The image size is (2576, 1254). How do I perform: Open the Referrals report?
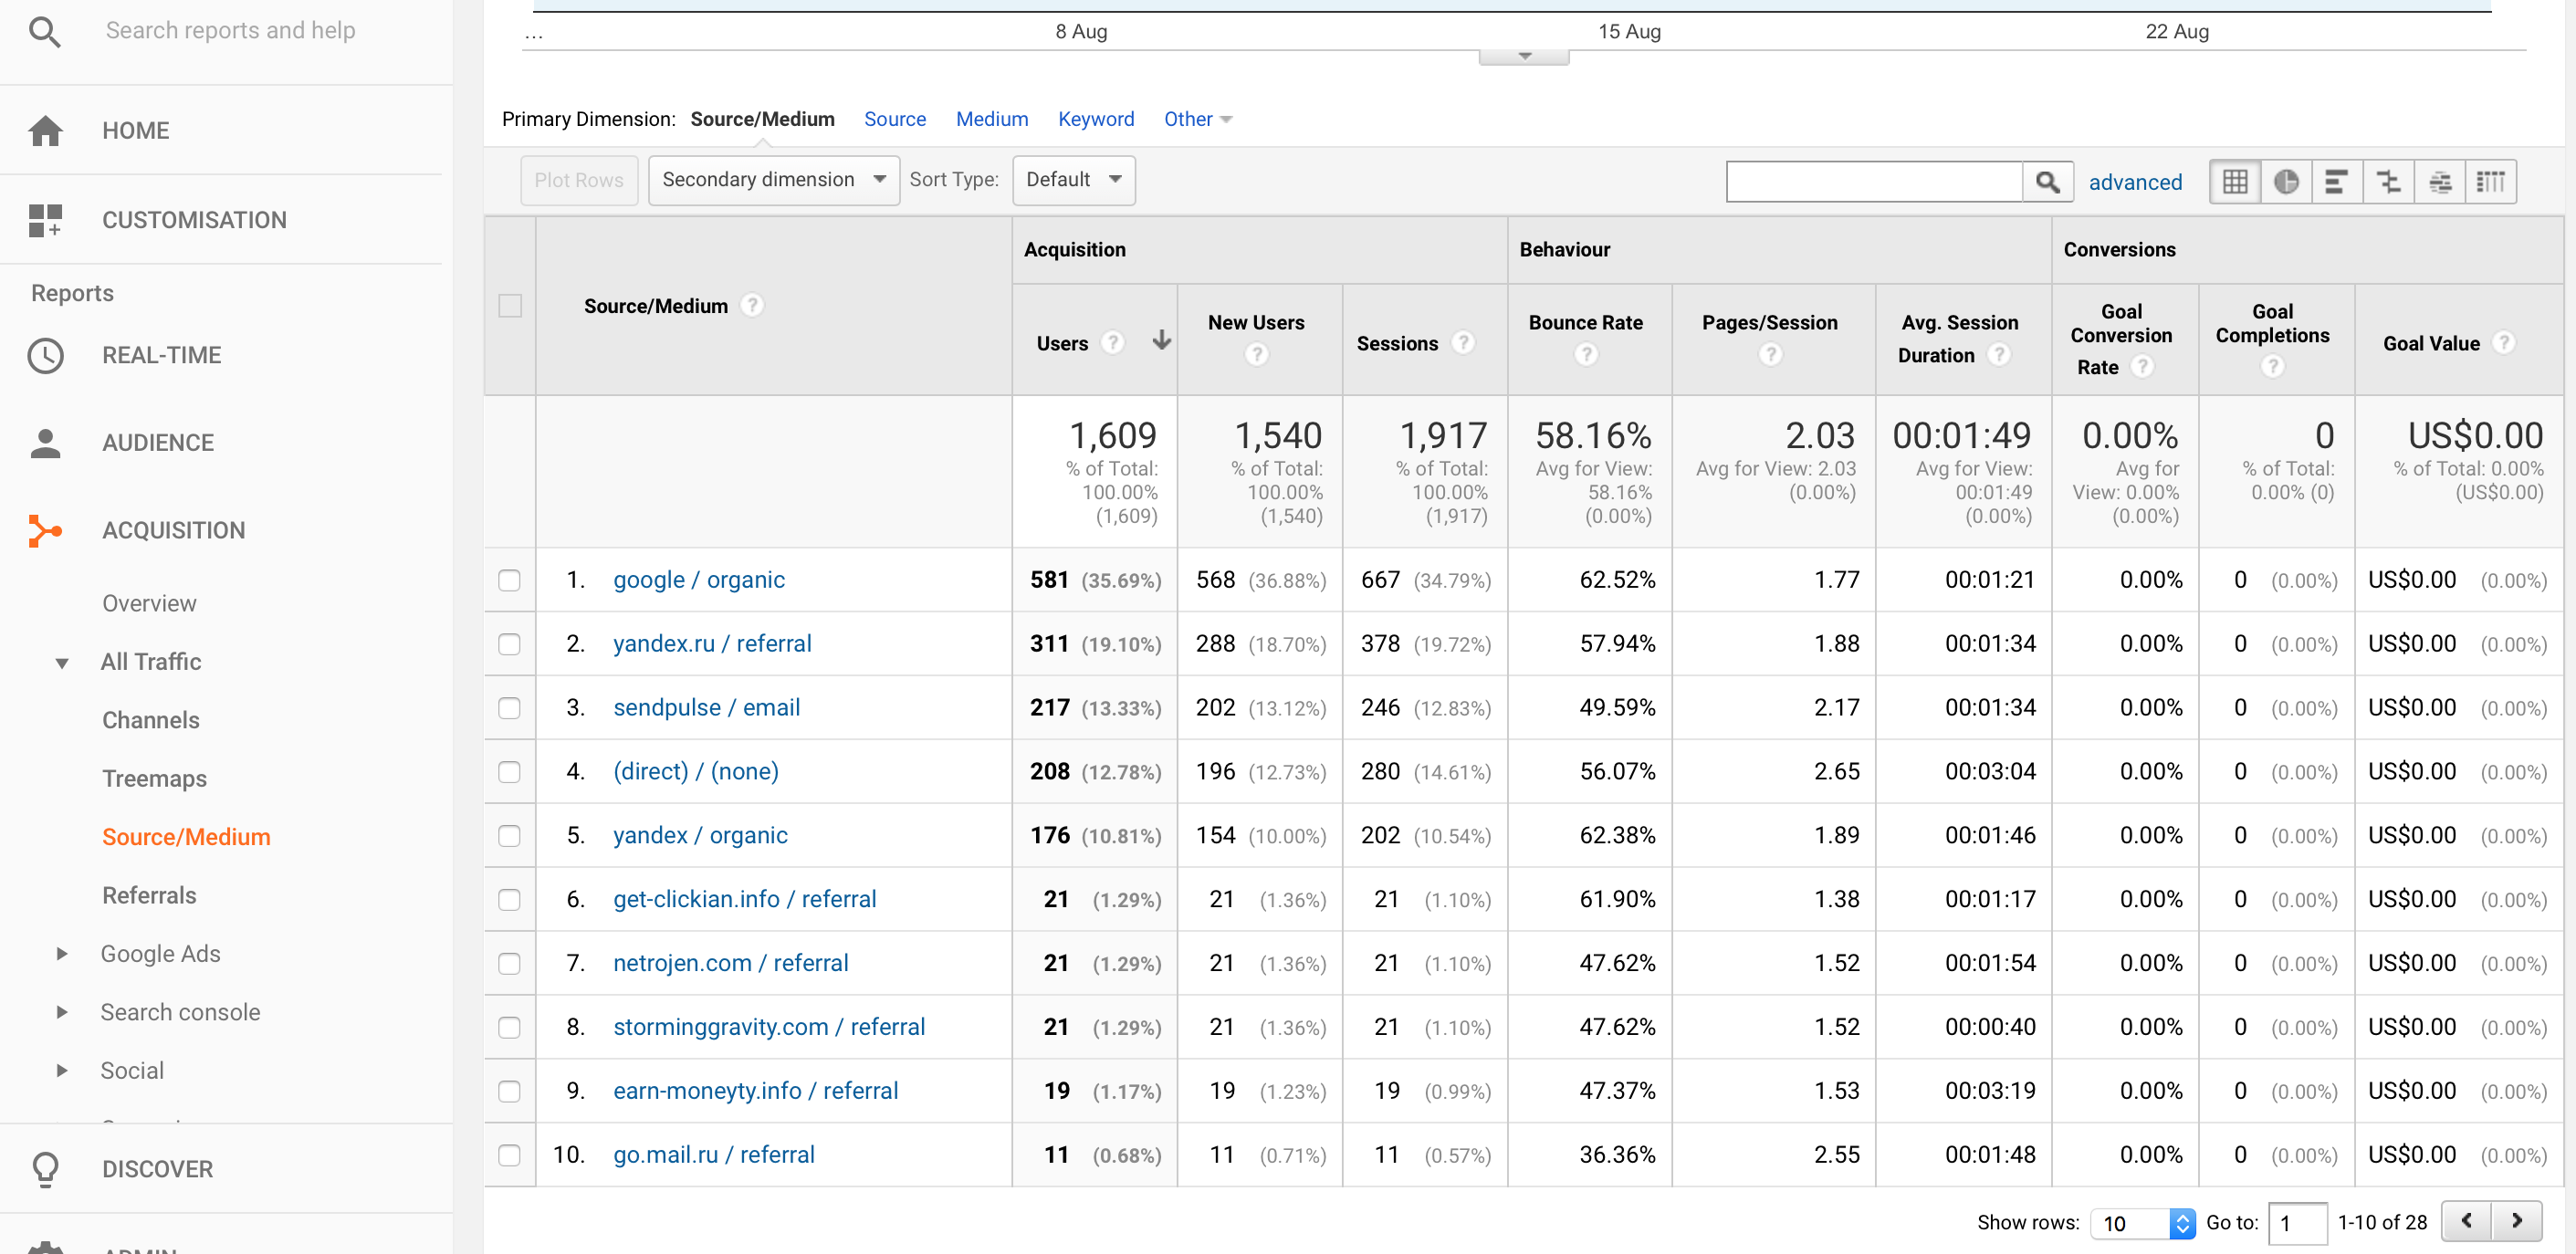pyautogui.click(x=149, y=895)
